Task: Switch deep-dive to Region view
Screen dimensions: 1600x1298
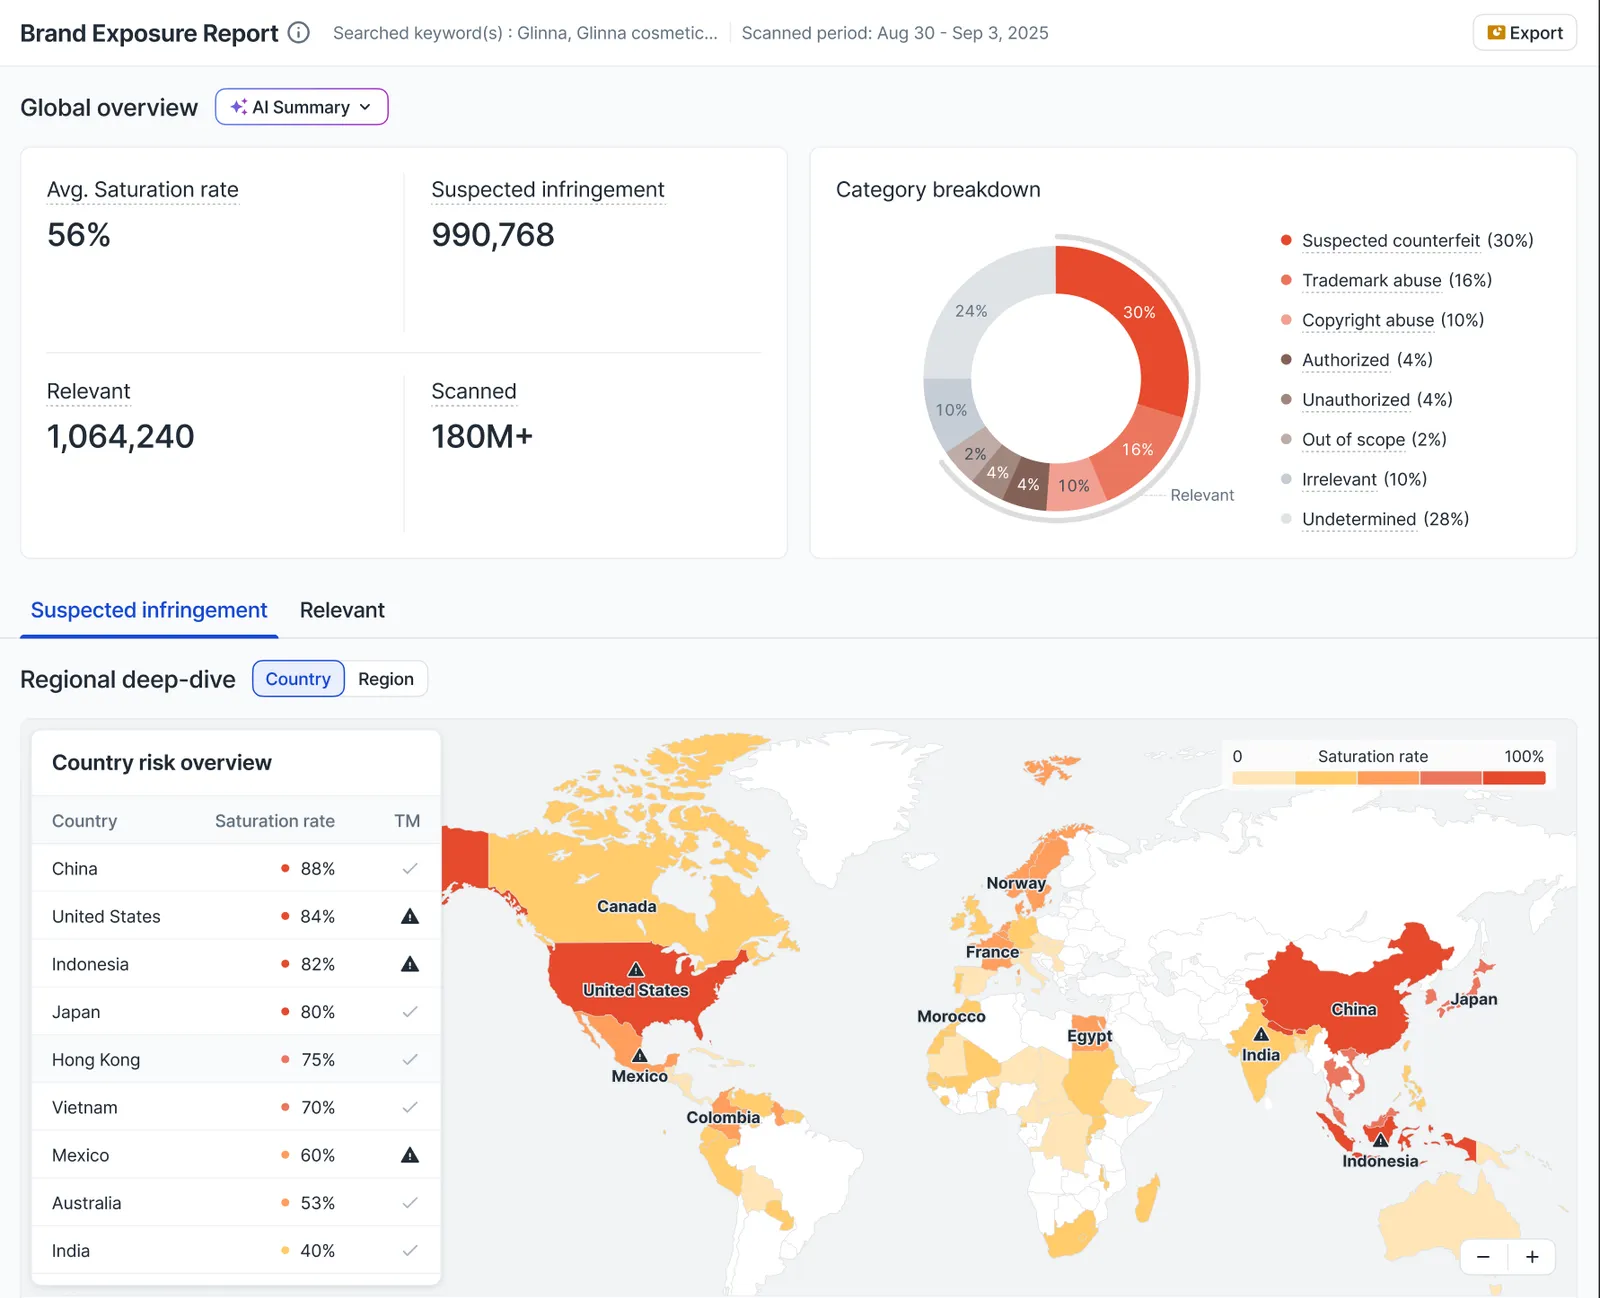Action: click(x=386, y=679)
